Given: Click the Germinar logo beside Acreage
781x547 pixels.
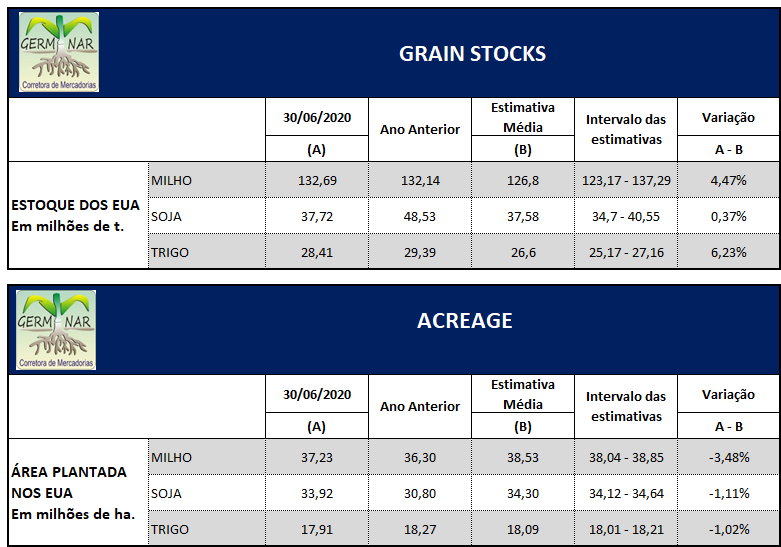Looking at the screenshot, I should pyautogui.click(x=59, y=327).
